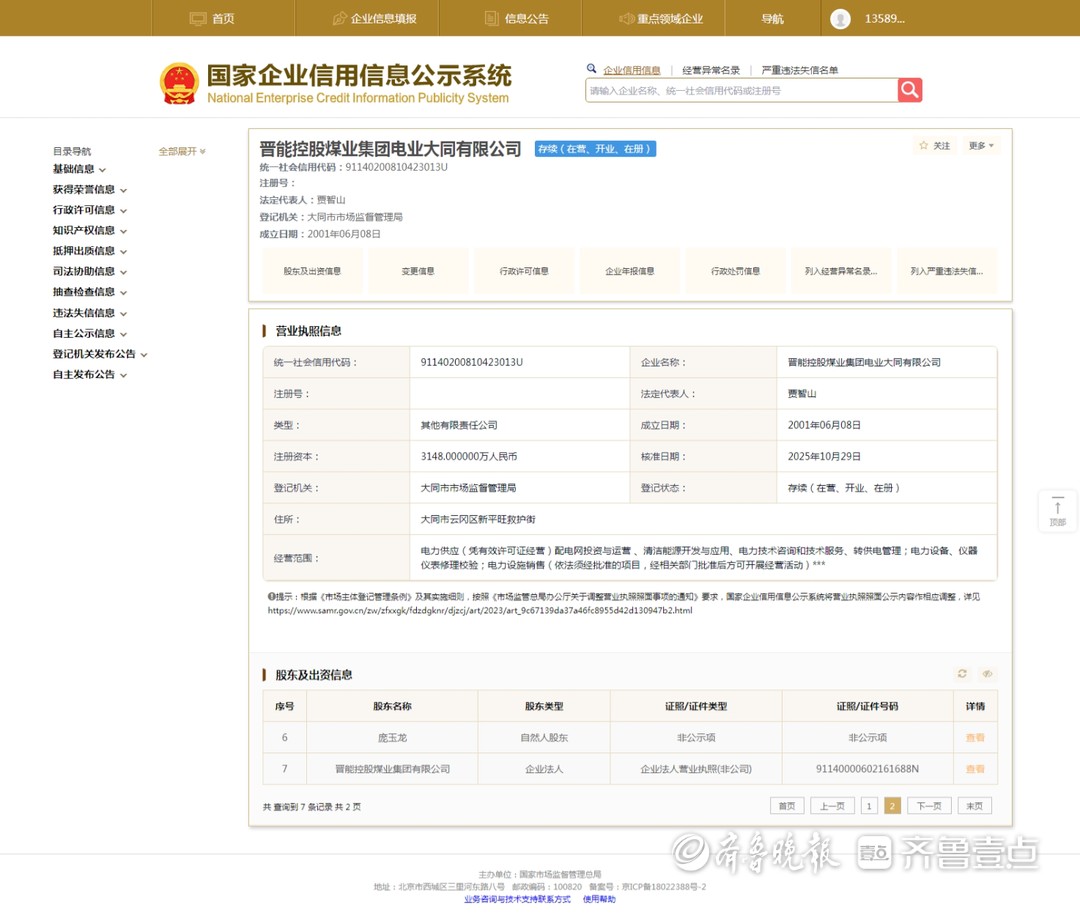Click the 行政处罚信息 shortcut button
The width and height of the screenshot is (1080, 918).
click(736, 271)
